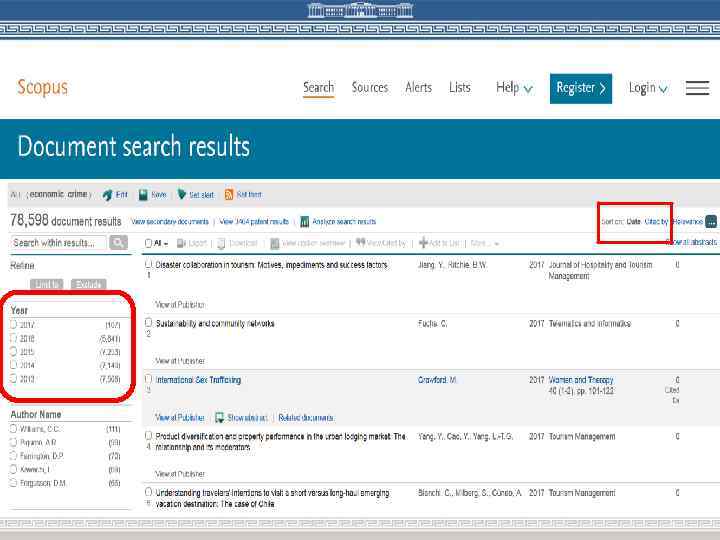Screen dimensions: 720x540
Task: Check the 2014 year filter
Action: pos(13,365)
